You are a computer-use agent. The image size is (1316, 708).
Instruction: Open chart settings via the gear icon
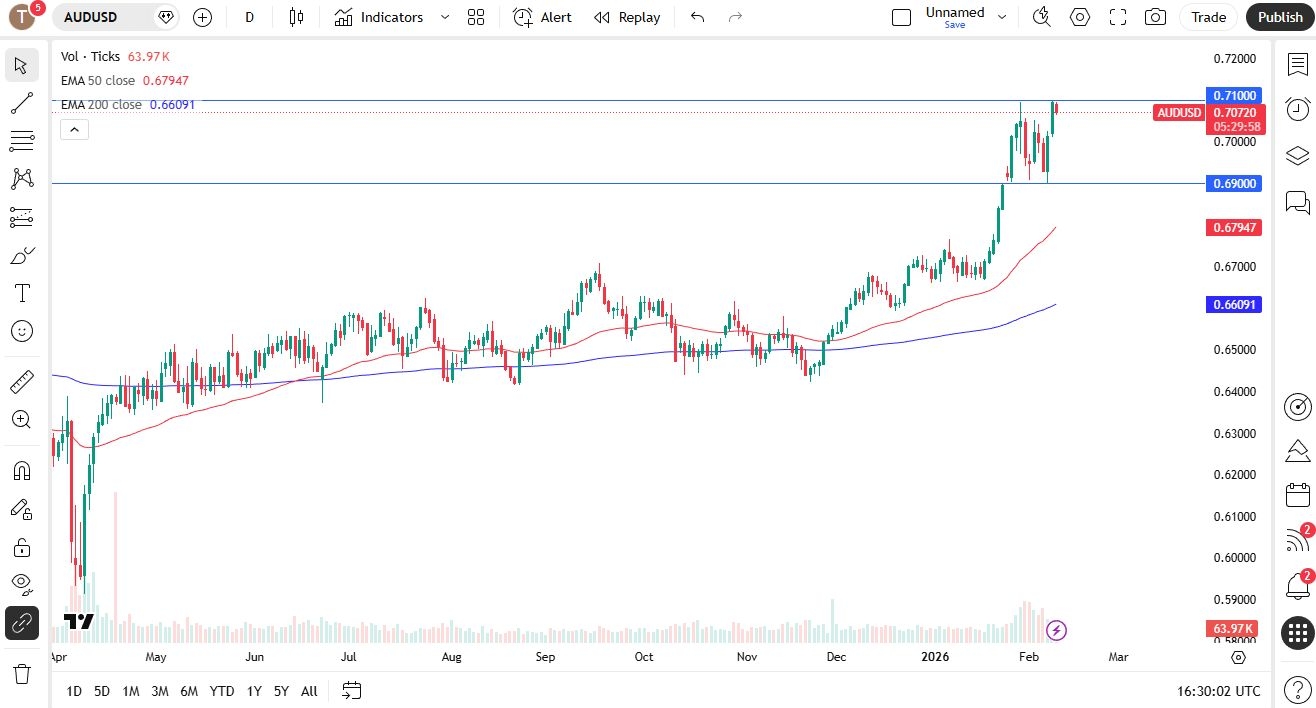point(1080,17)
